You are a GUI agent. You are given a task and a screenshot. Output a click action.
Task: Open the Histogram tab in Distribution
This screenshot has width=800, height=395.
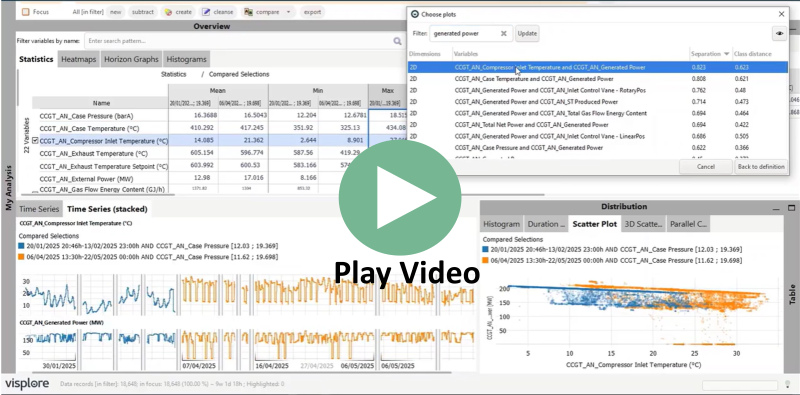[x=502, y=224]
